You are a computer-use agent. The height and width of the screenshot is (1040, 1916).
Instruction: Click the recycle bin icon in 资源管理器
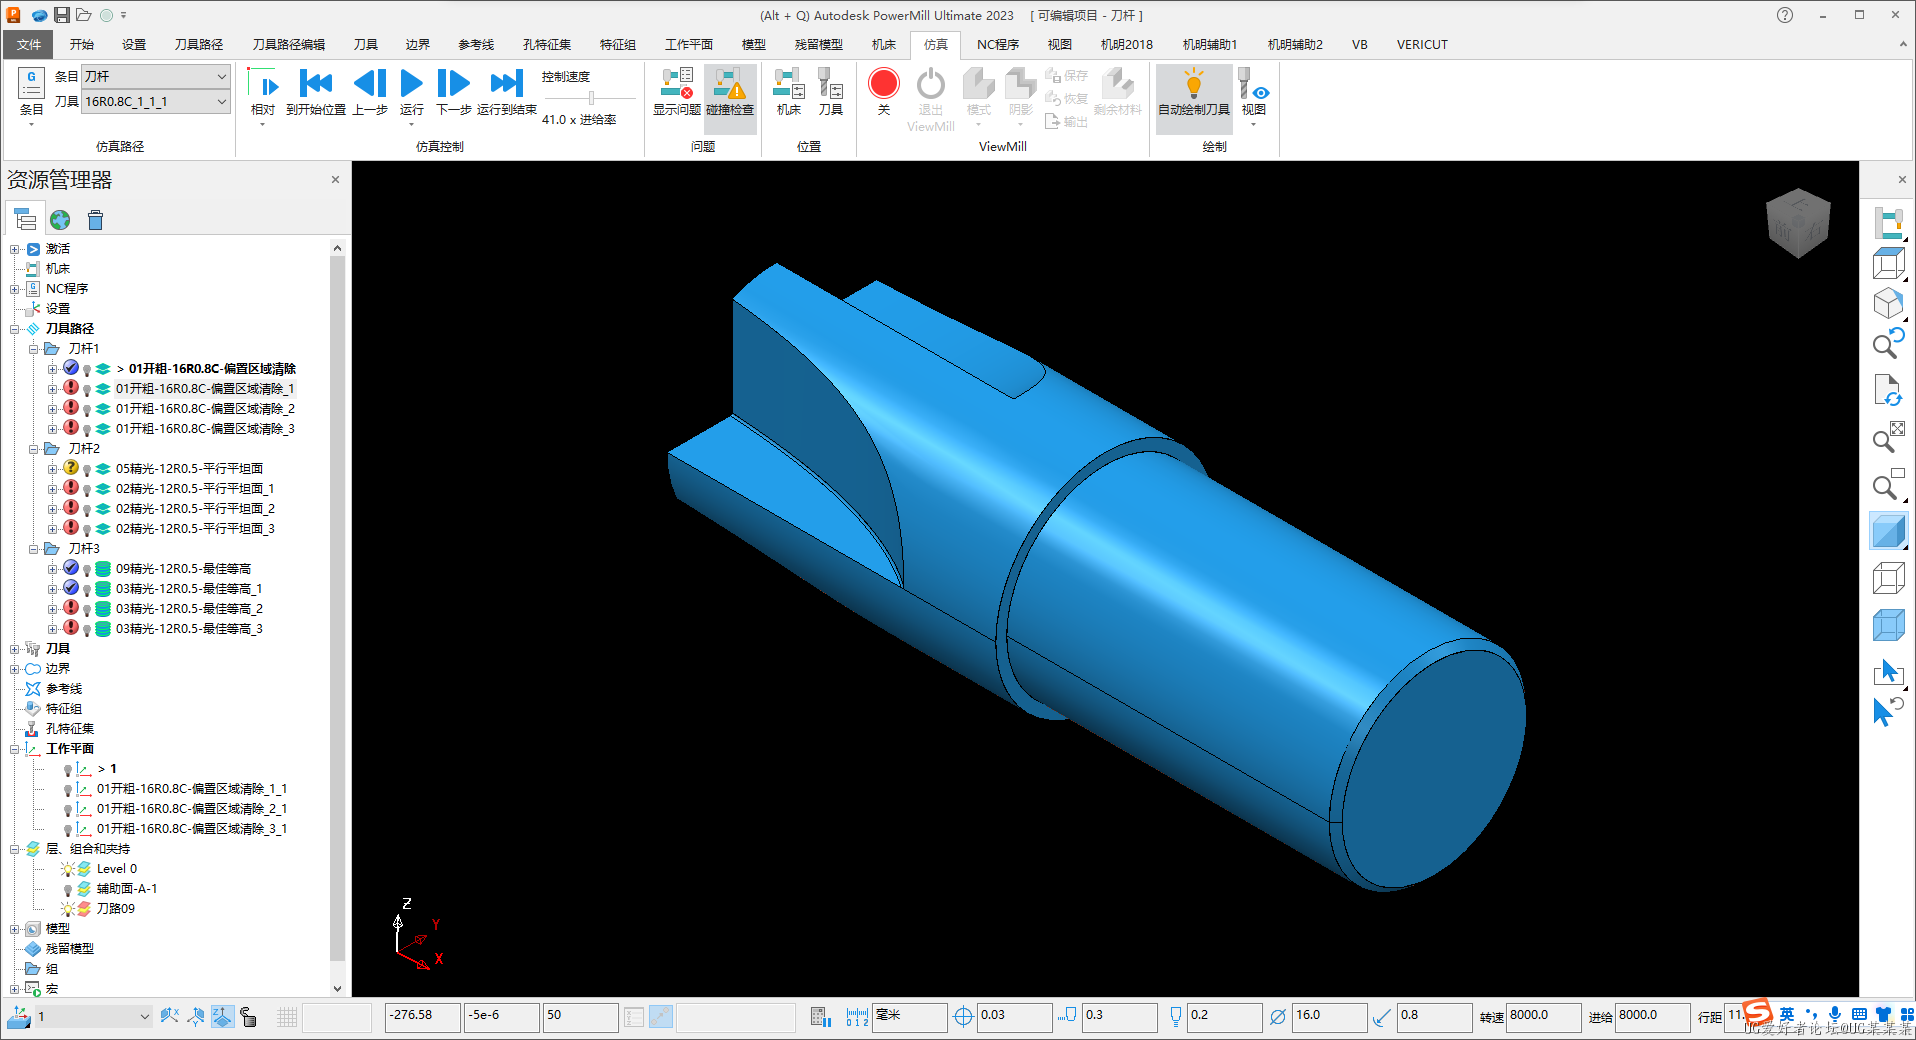(x=95, y=220)
